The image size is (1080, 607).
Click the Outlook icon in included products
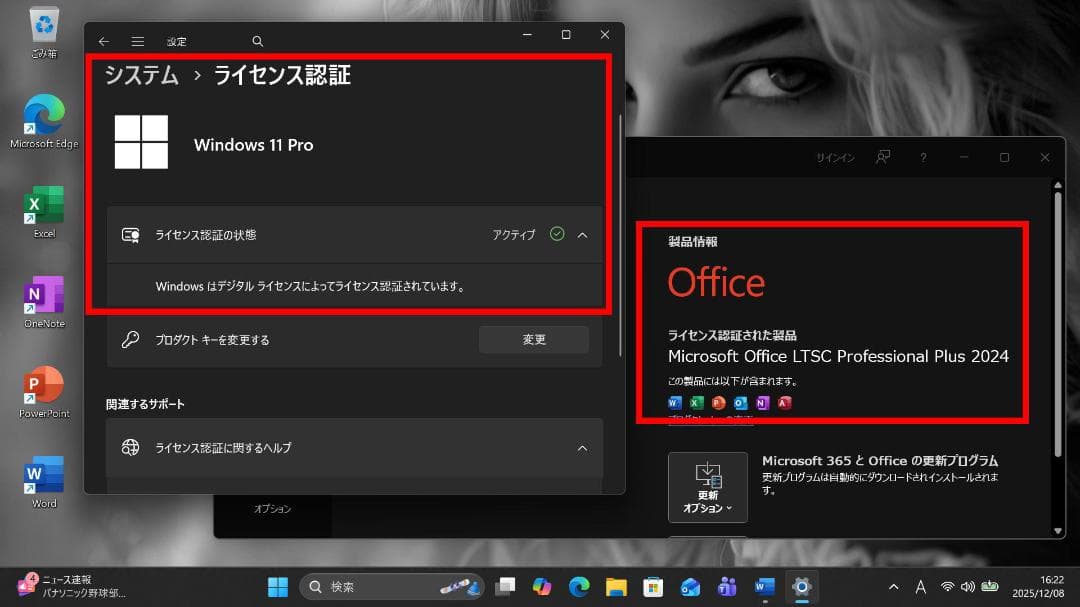tap(740, 402)
